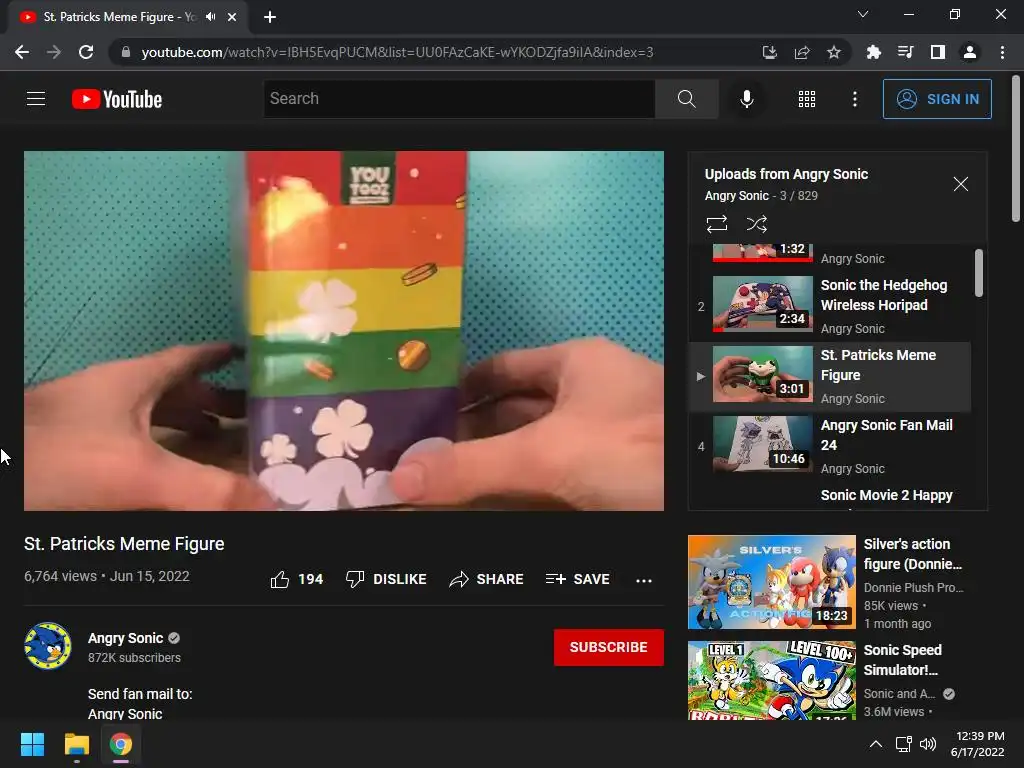Click the search magnifier button
Screen dimensions: 1024x768
[686, 99]
